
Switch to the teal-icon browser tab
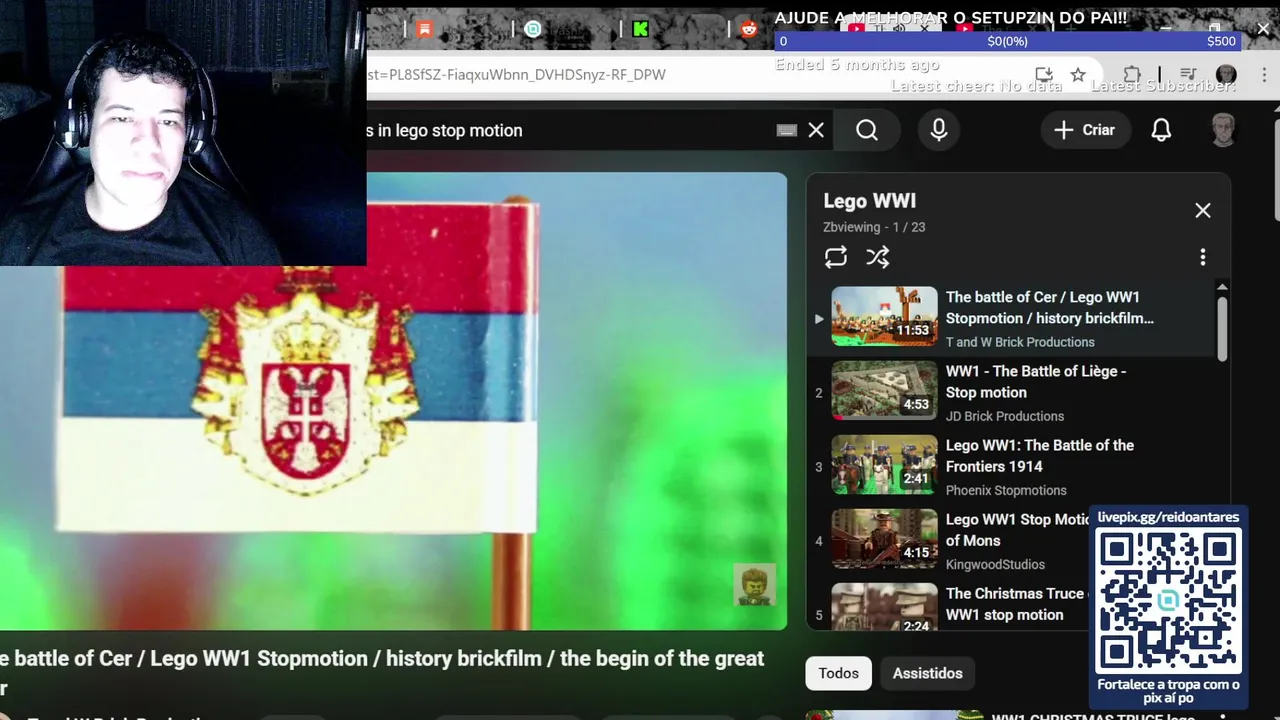coord(534,29)
